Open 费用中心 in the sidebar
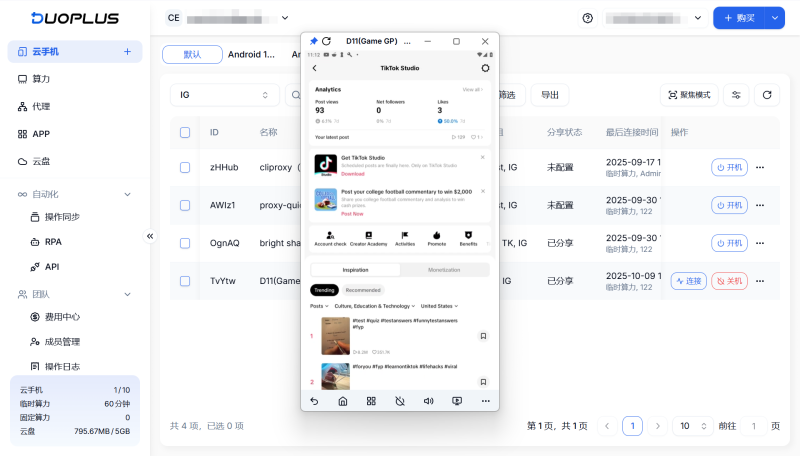This screenshot has width=800, height=456. pyautogui.click(x=62, y=317)
